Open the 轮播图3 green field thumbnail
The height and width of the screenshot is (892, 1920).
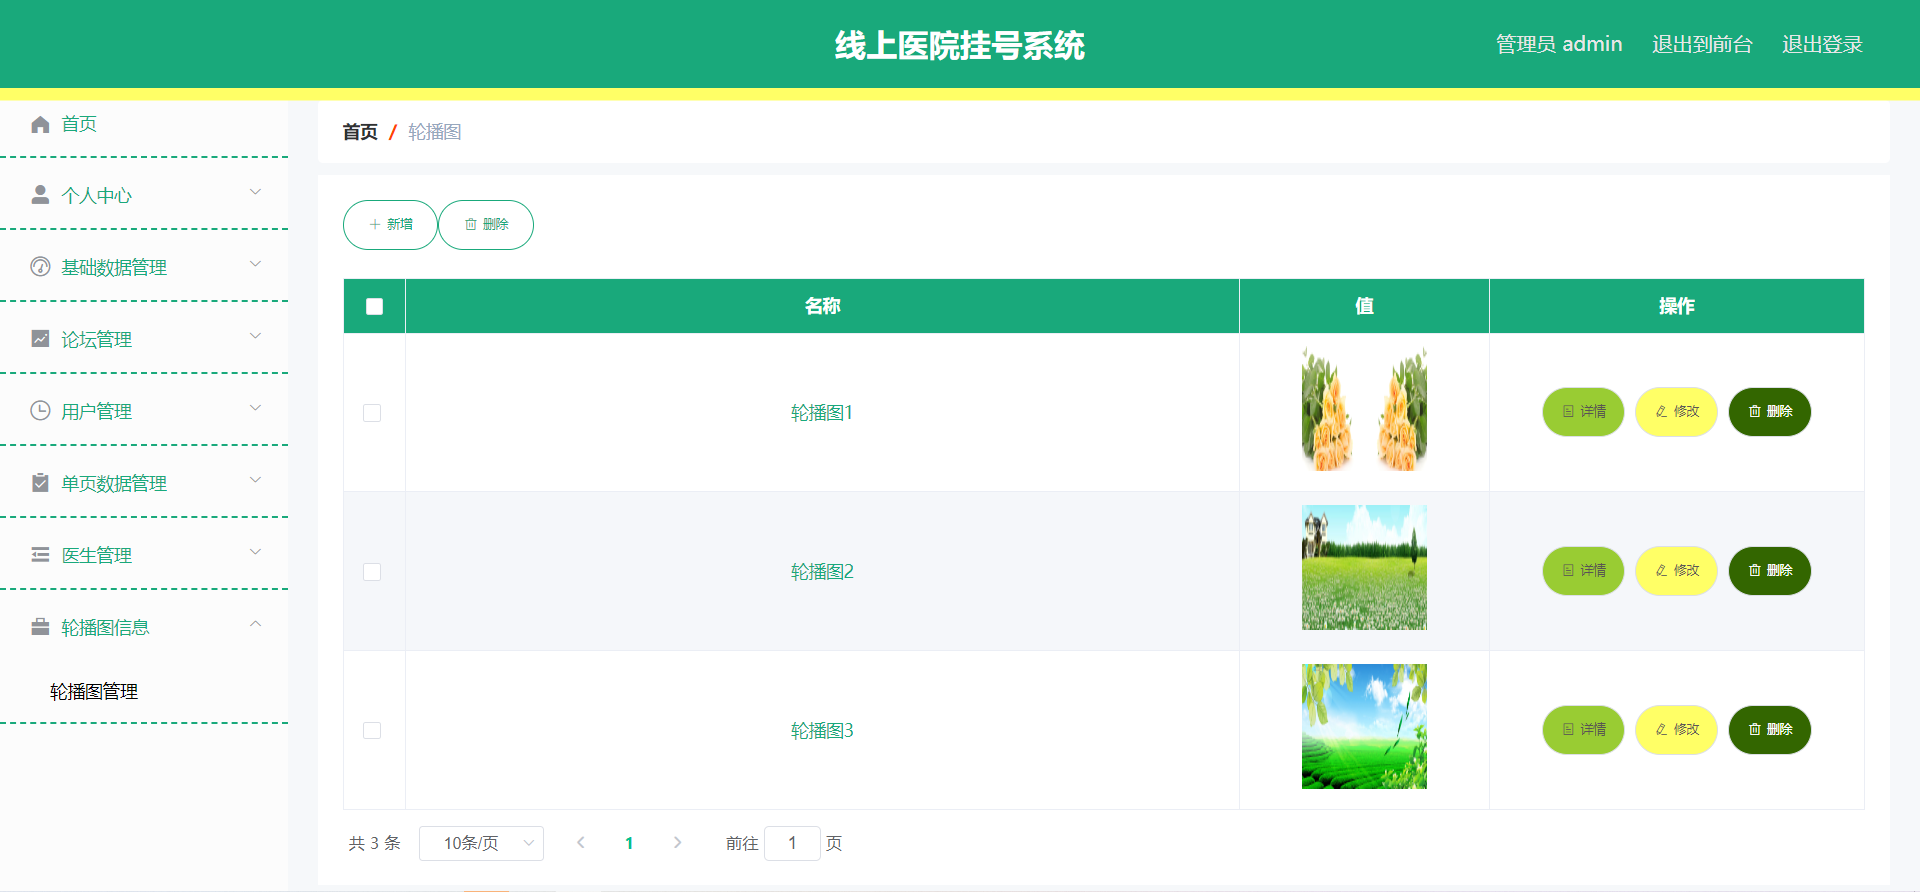click(1364, 726)
